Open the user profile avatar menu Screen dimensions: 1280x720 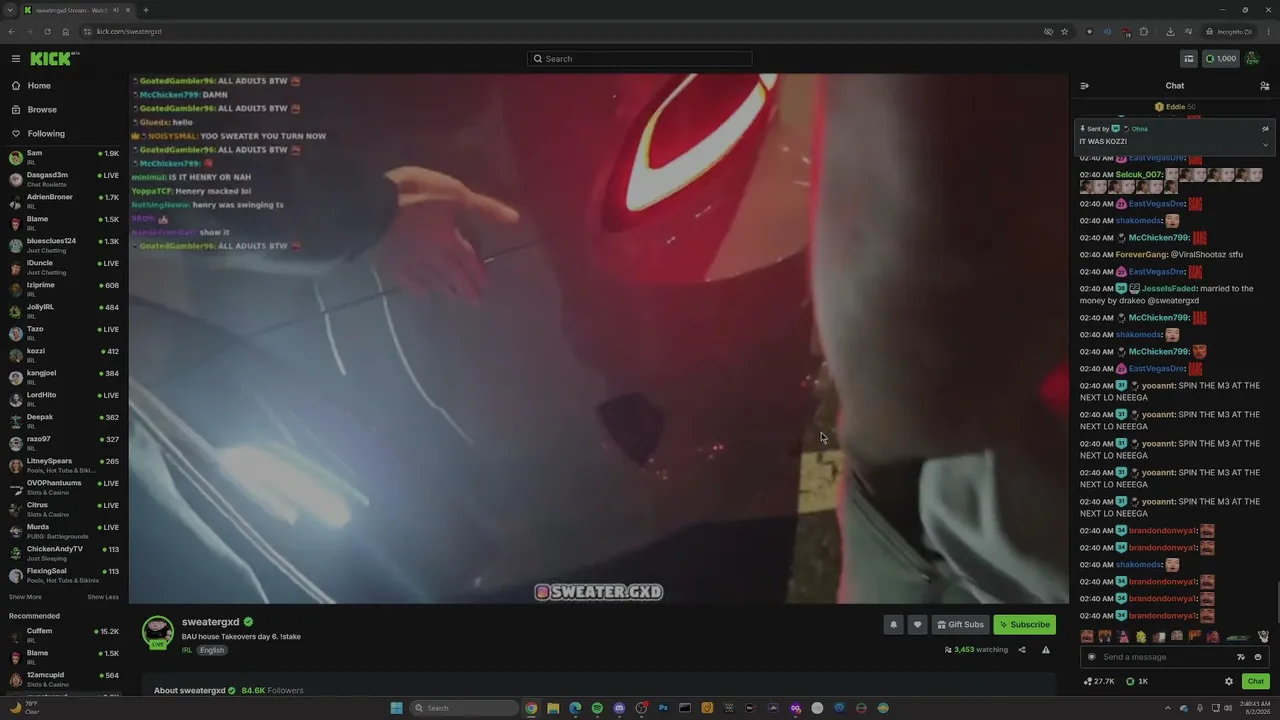[1252, 59]
